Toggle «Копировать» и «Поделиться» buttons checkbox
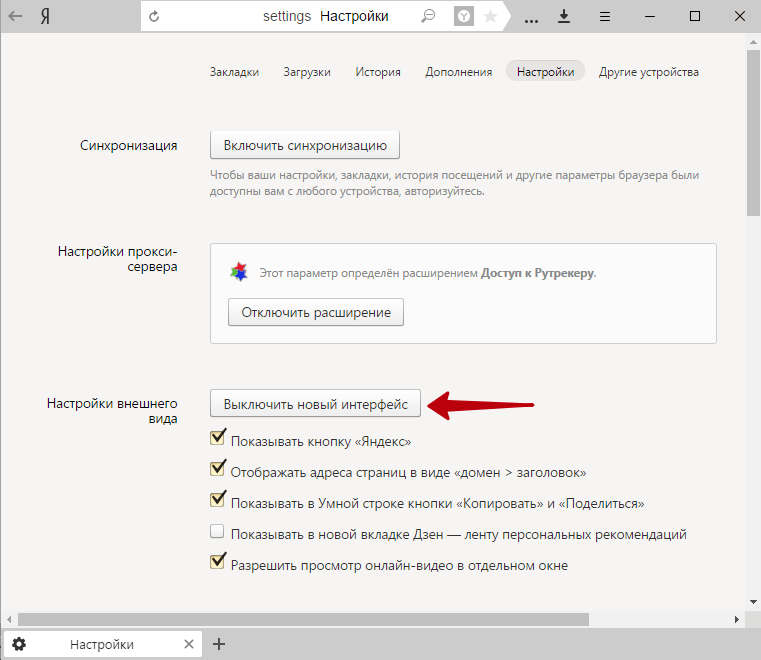761x660 pixels. click(217, 499)
